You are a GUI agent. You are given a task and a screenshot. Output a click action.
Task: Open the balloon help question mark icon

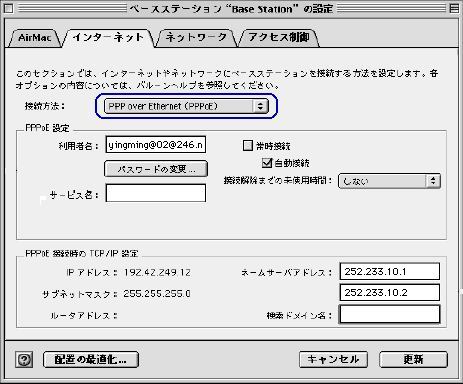[x=24, y=359]
